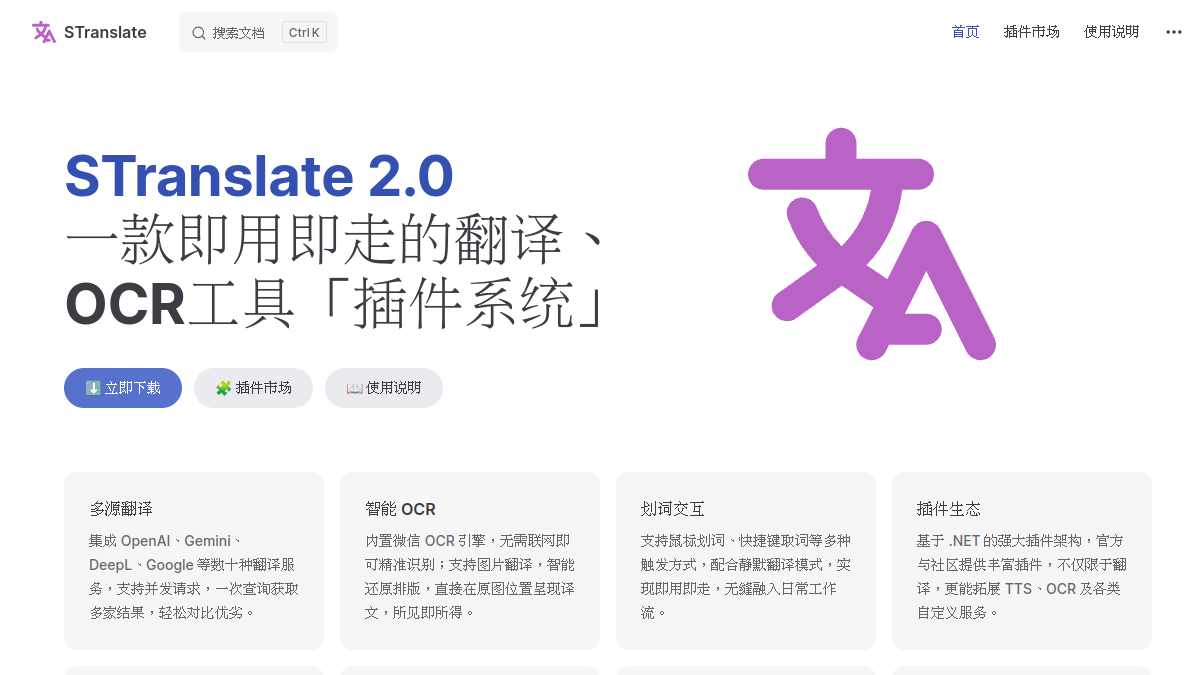This screenshot has height=675, width=1200.
Task: Expand the three-dots extra menu
Action: [1174, 32]
